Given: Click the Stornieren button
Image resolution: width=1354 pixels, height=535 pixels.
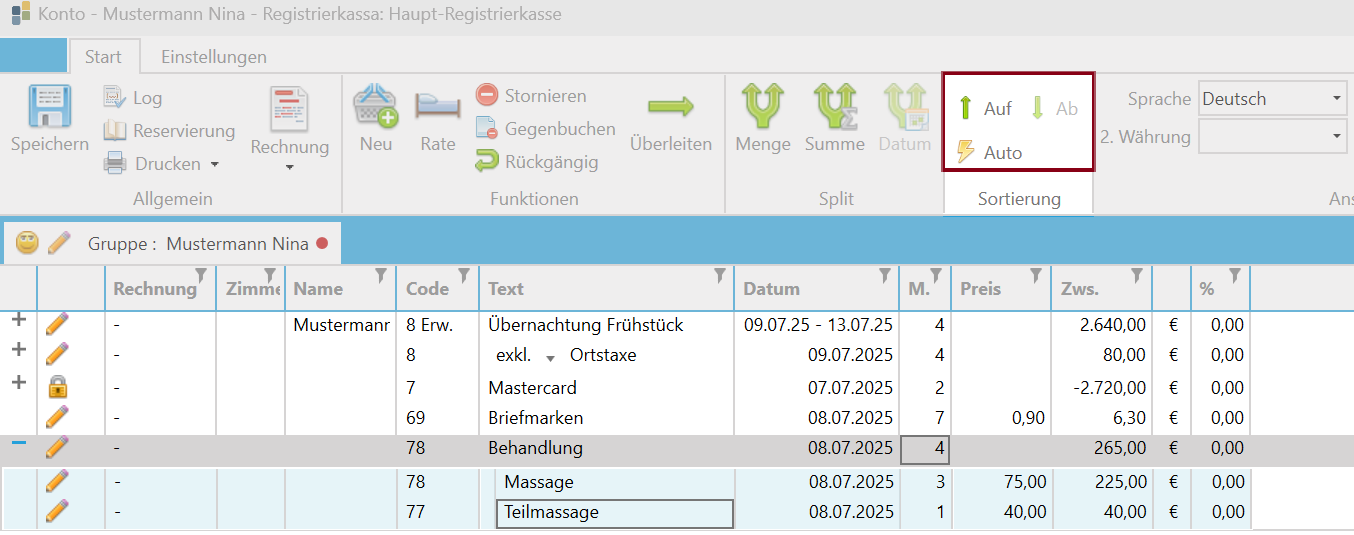Looking at the screenshot, I should 531,96.
